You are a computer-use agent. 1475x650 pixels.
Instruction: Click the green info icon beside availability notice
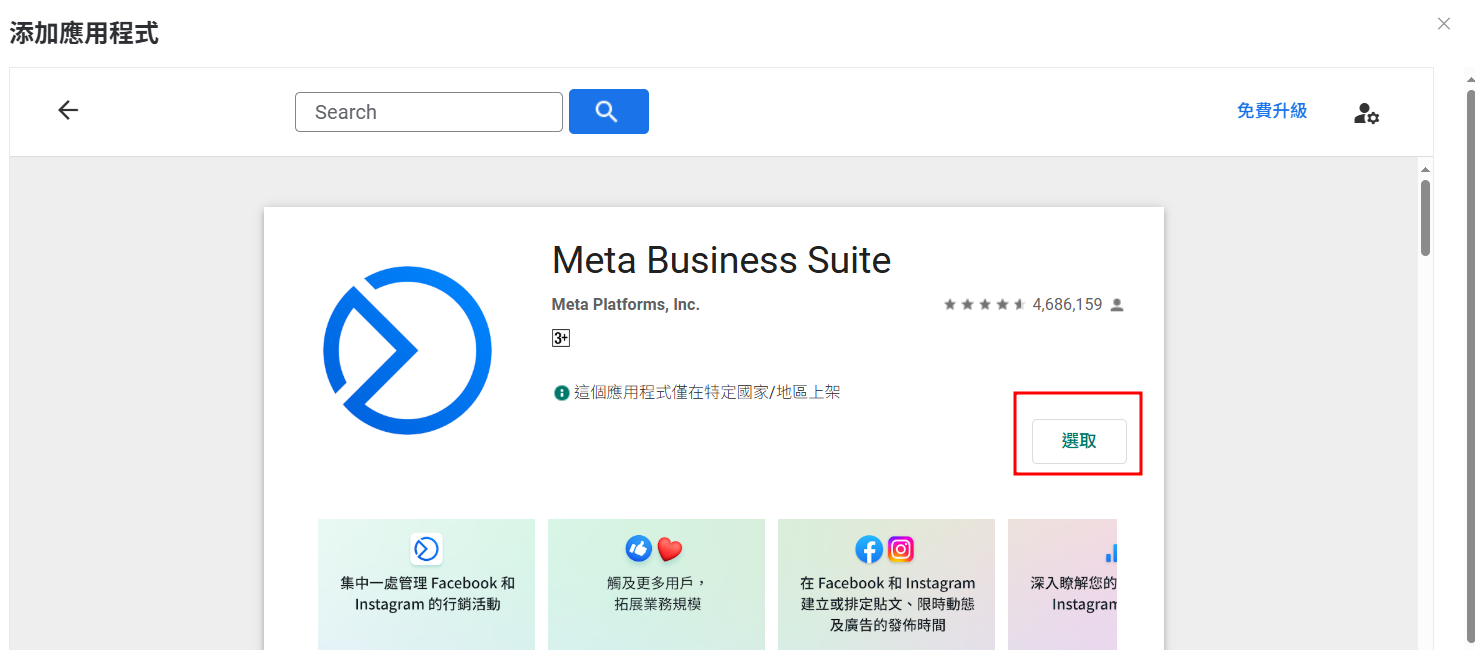point(562,393)
